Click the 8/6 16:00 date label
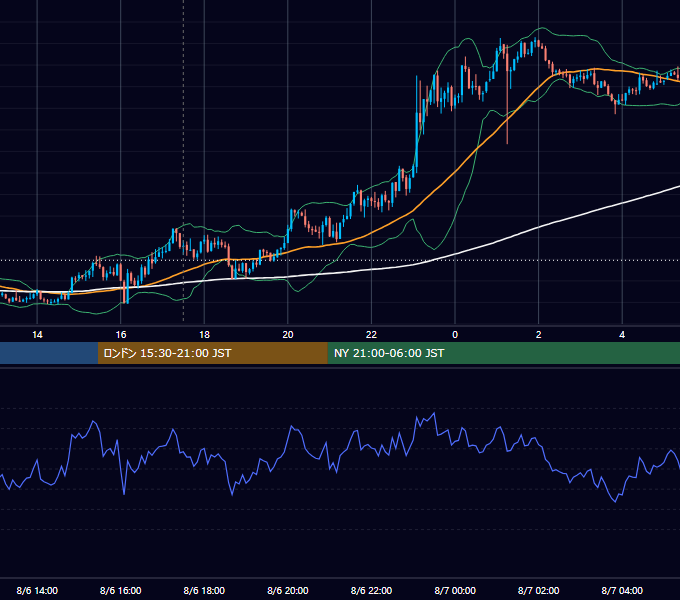The image size is (680, 600). pos(121,590)
